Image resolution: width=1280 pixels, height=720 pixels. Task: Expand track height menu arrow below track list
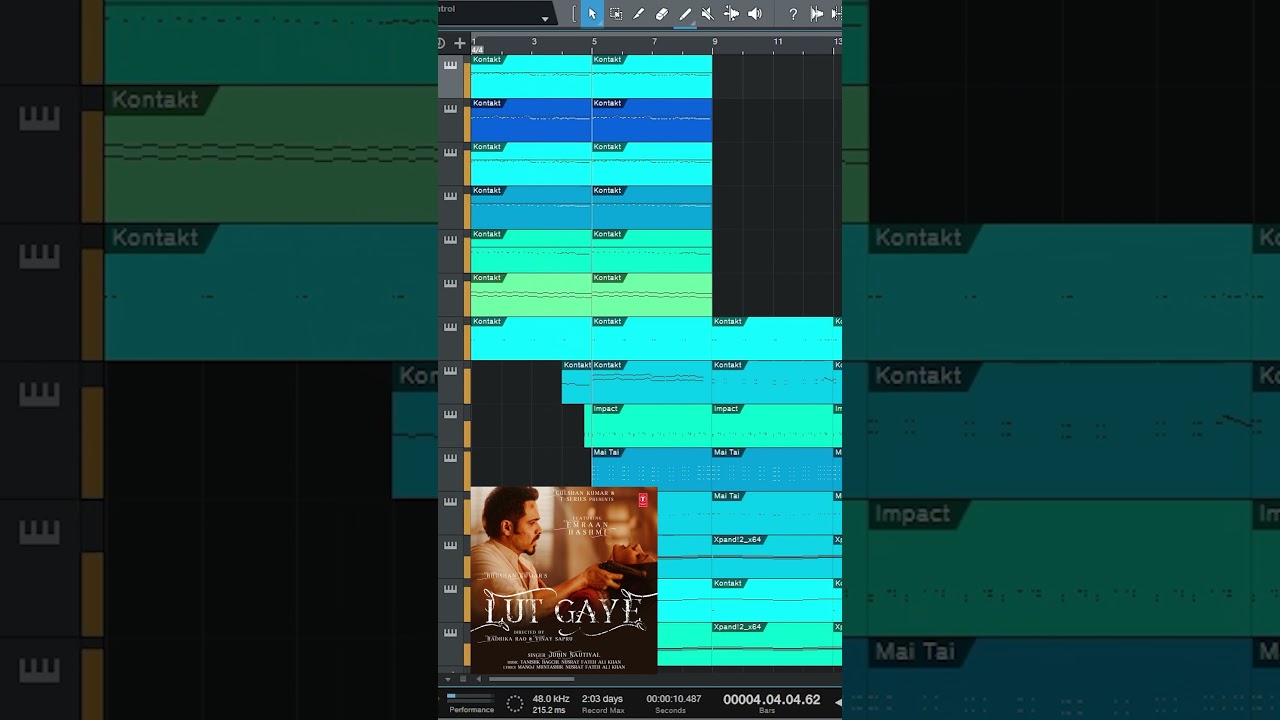[x=447, y=679]
